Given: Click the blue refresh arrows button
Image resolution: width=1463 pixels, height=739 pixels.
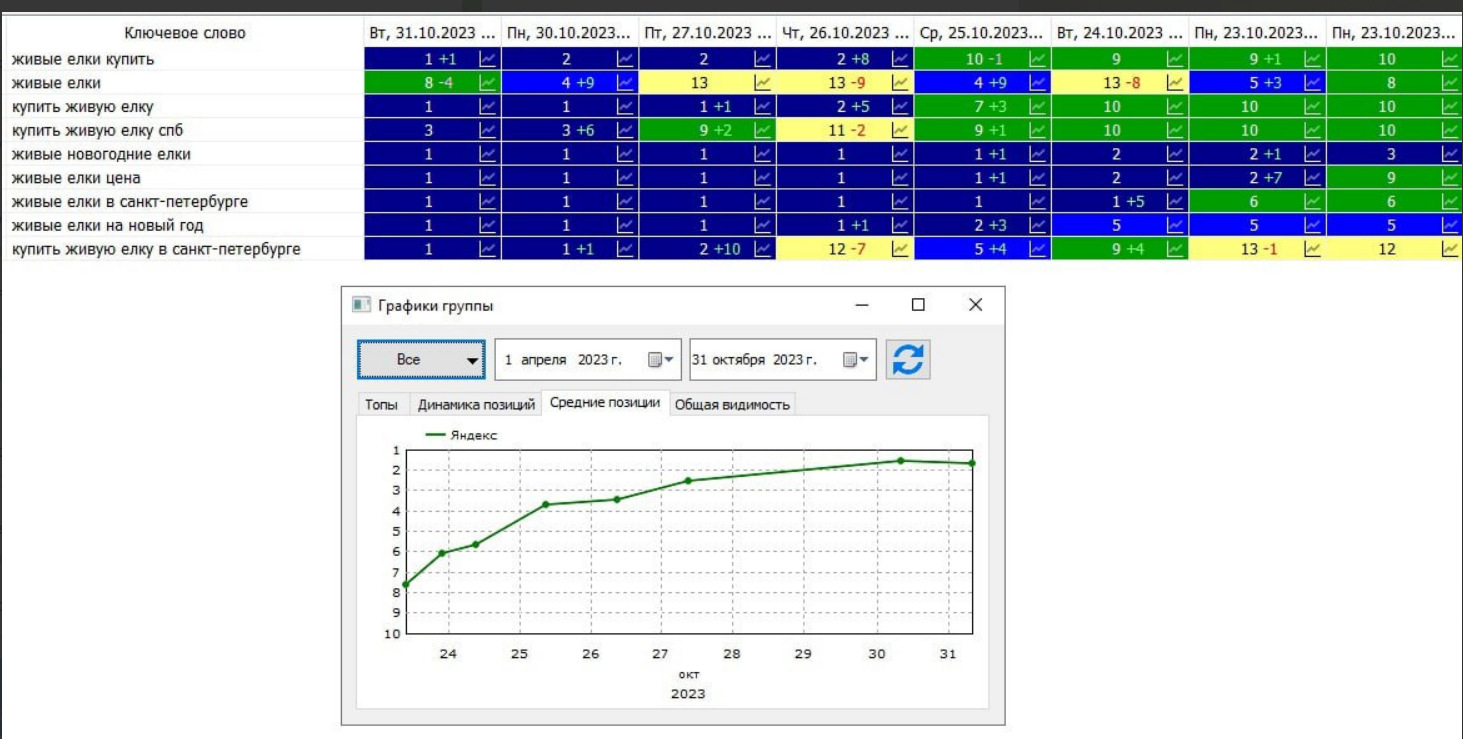Looking at the screenshot, I should 908,360.
